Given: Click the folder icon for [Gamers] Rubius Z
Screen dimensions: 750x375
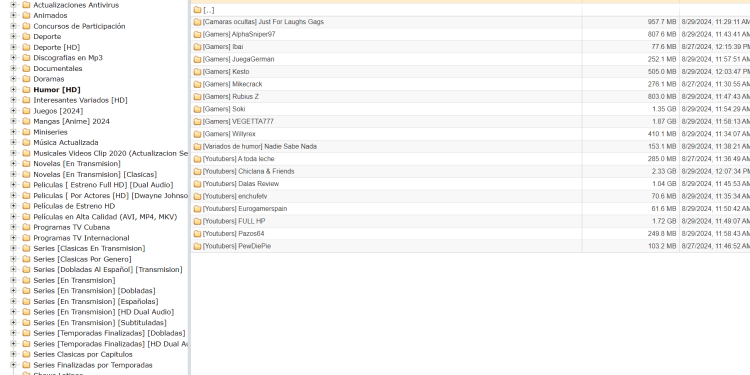Looking at the screenshot, I should (x=197, y=97).
